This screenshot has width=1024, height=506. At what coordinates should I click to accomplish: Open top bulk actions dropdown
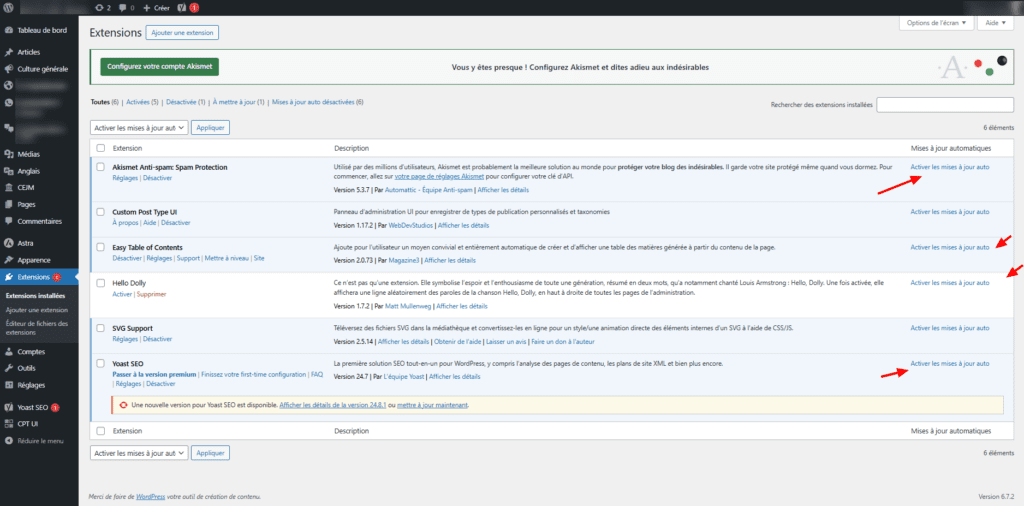click(139, 129)
